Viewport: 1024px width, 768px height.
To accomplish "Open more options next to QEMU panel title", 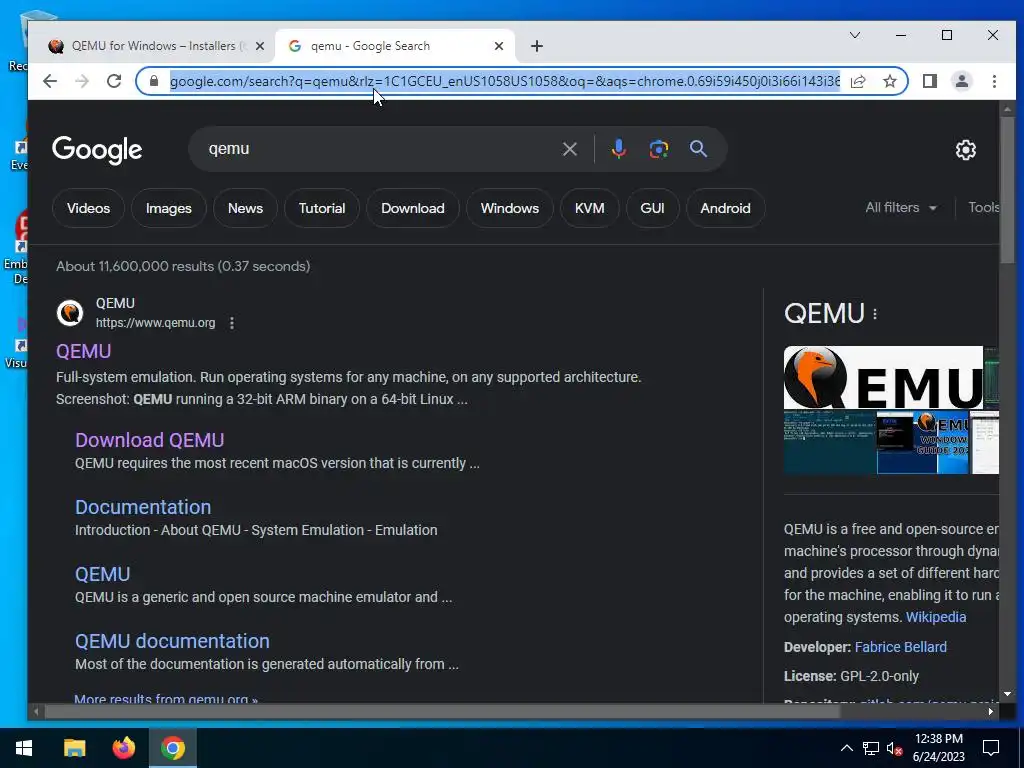I will click(x=875, y=314).
